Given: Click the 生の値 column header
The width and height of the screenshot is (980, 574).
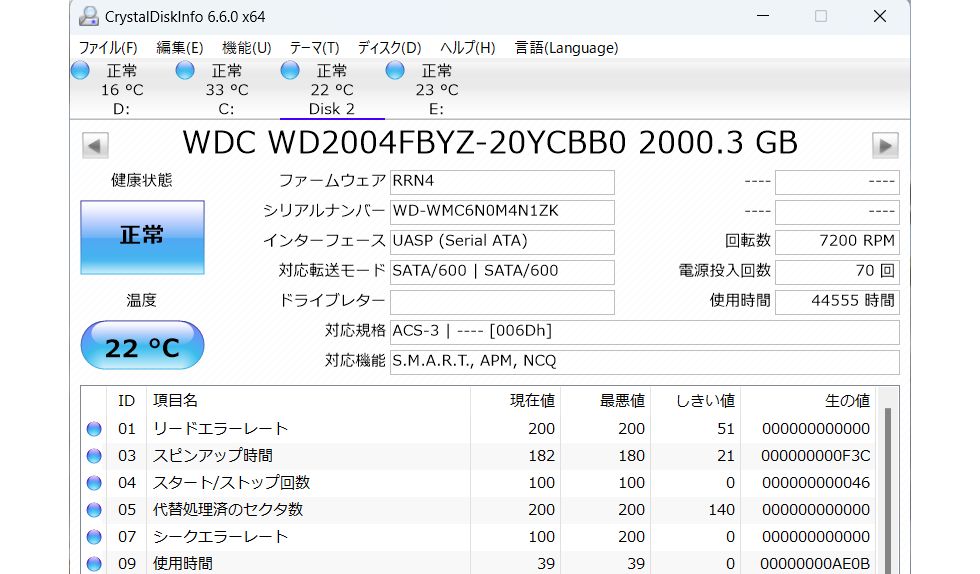Looking at the screenshot, I should (x=846, y=400).
